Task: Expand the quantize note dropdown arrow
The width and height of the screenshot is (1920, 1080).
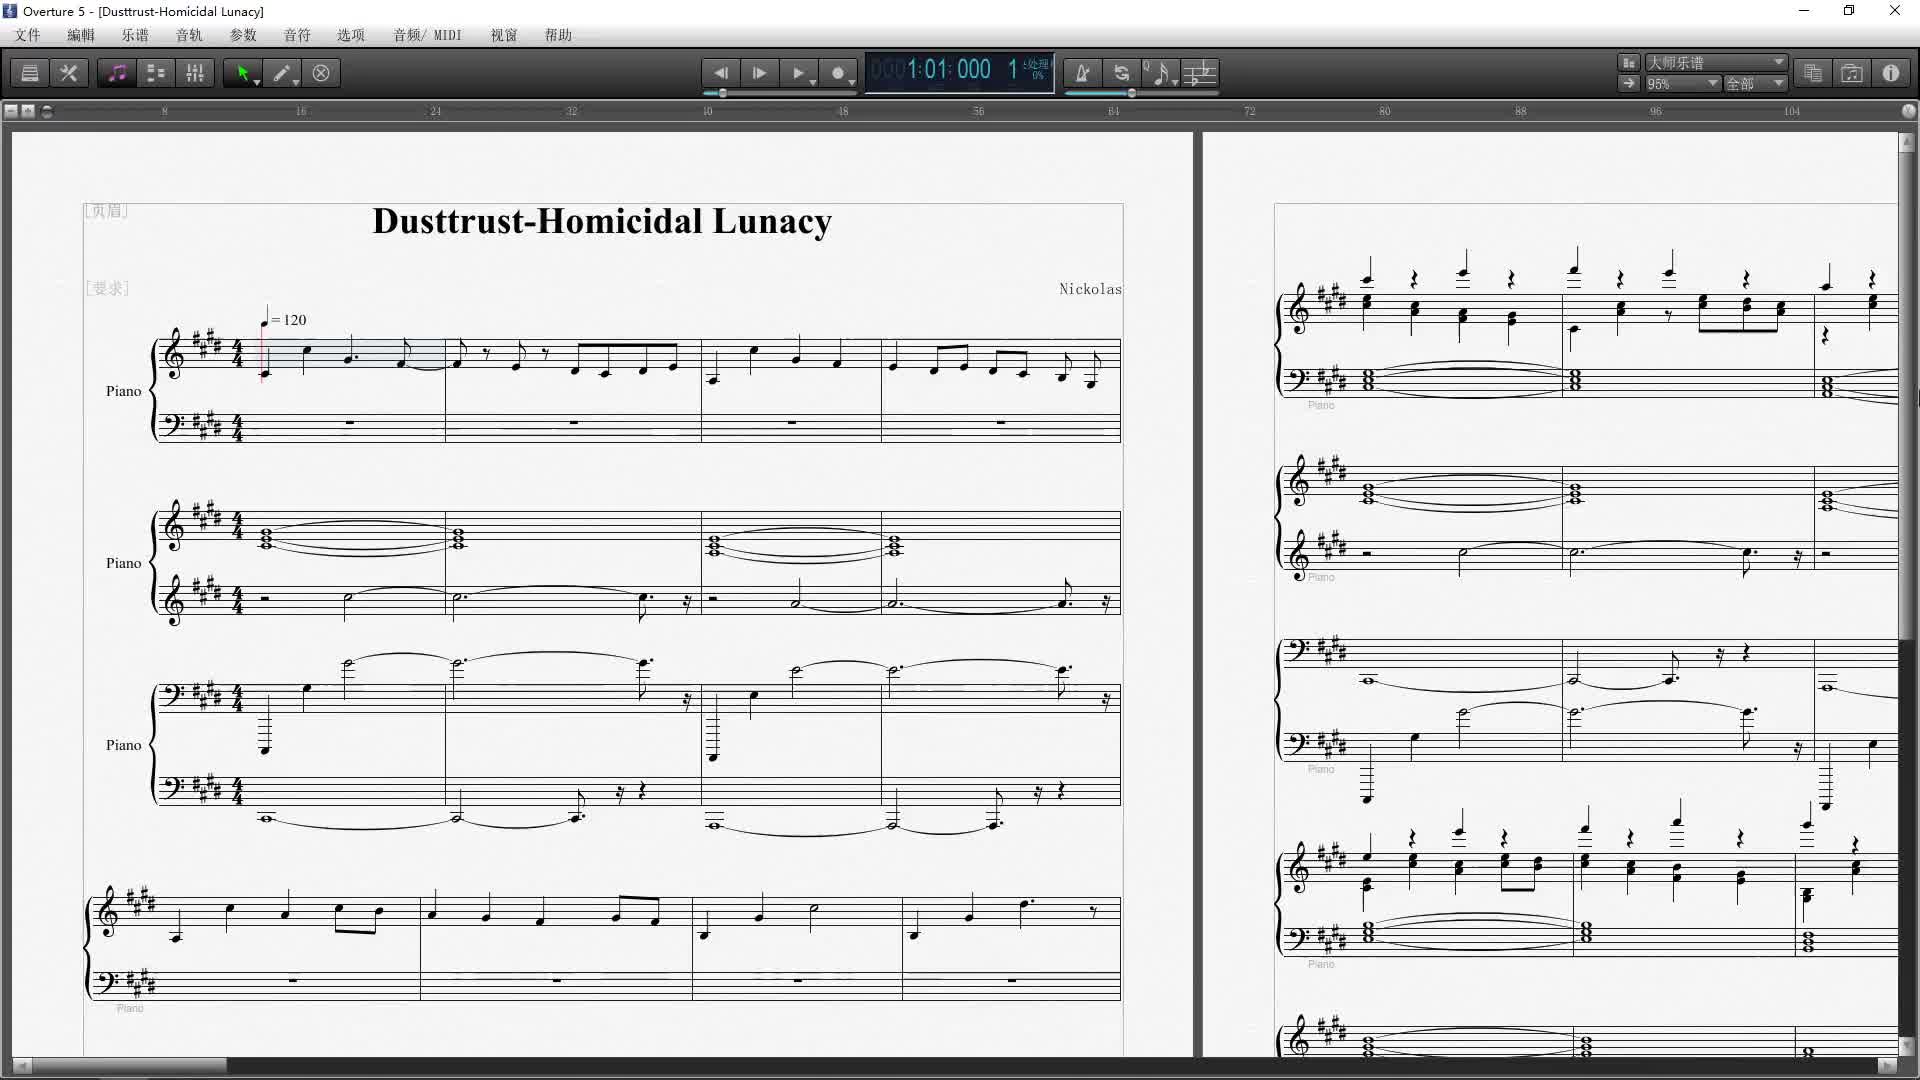Action: point(1174,81)
